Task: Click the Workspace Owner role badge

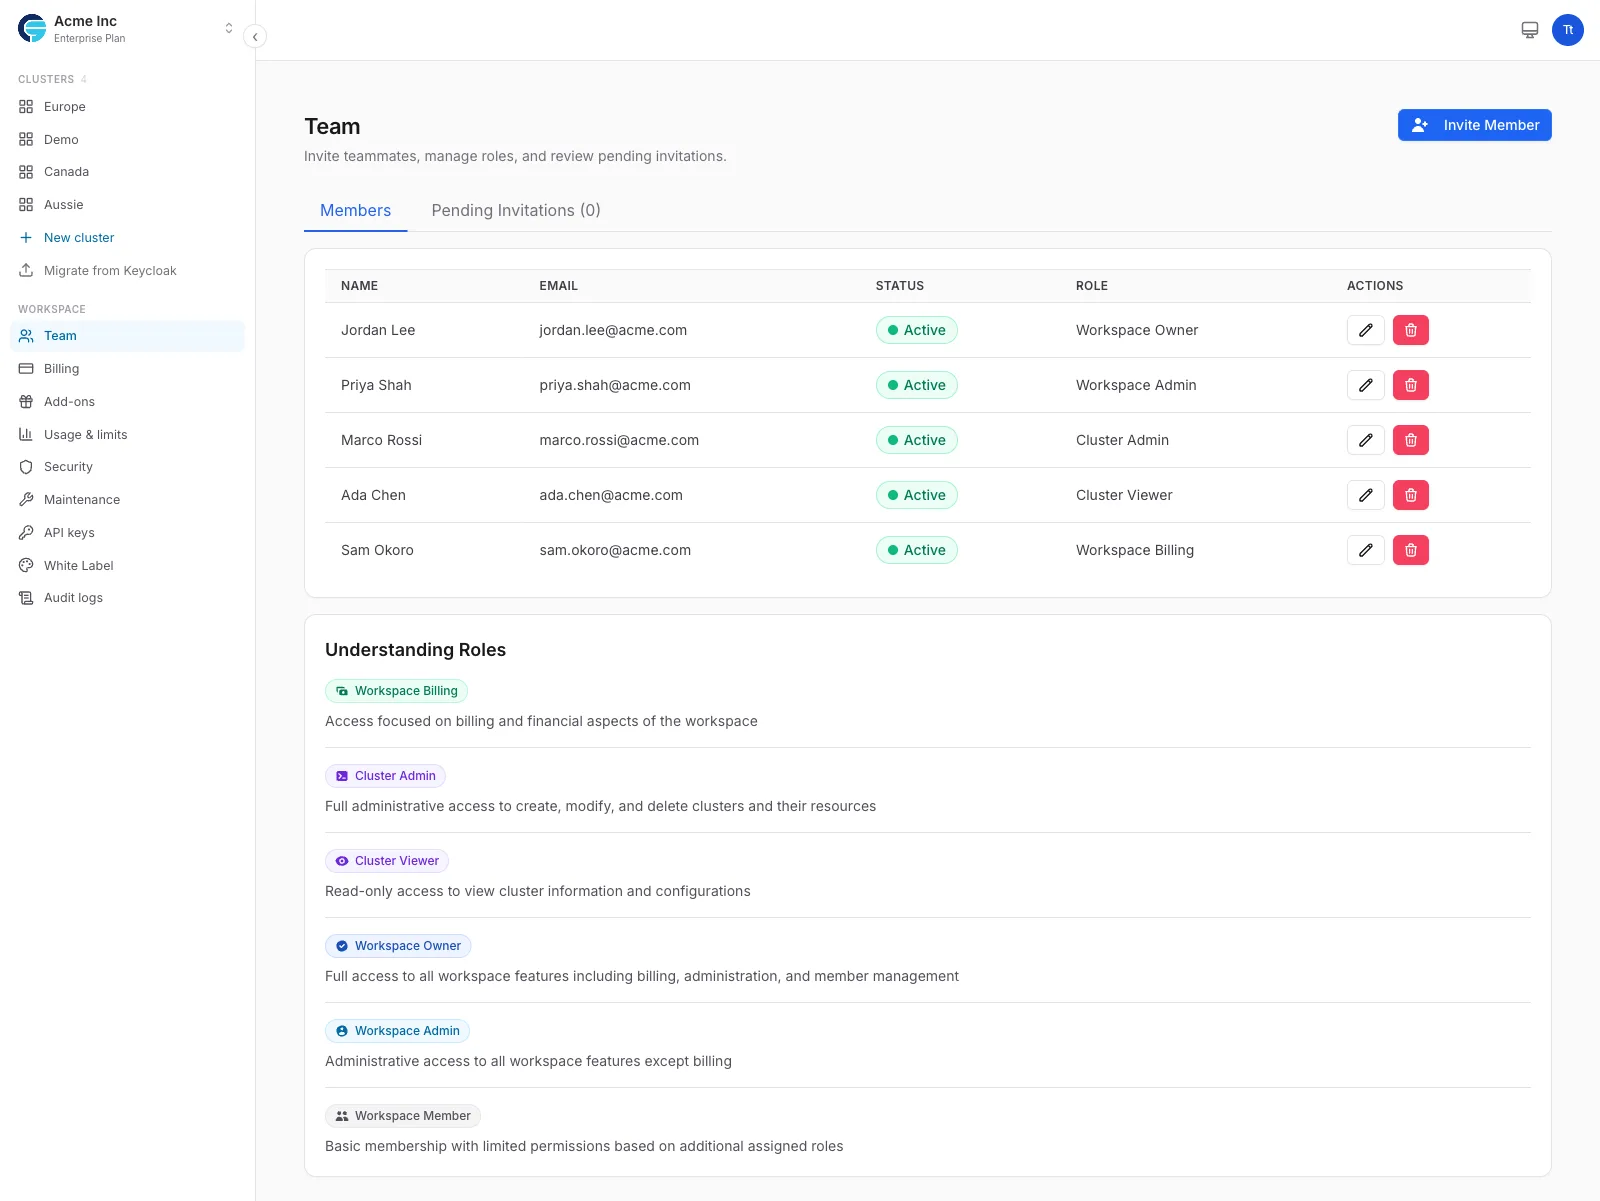Action: (398, 946)
